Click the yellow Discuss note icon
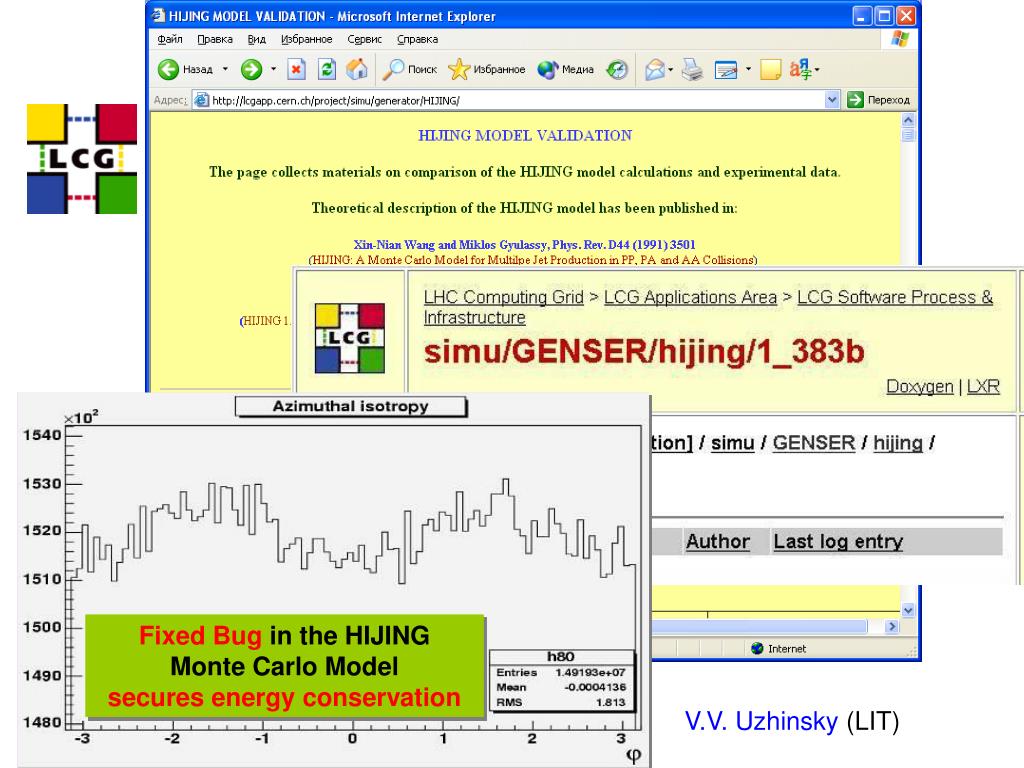 771,69
